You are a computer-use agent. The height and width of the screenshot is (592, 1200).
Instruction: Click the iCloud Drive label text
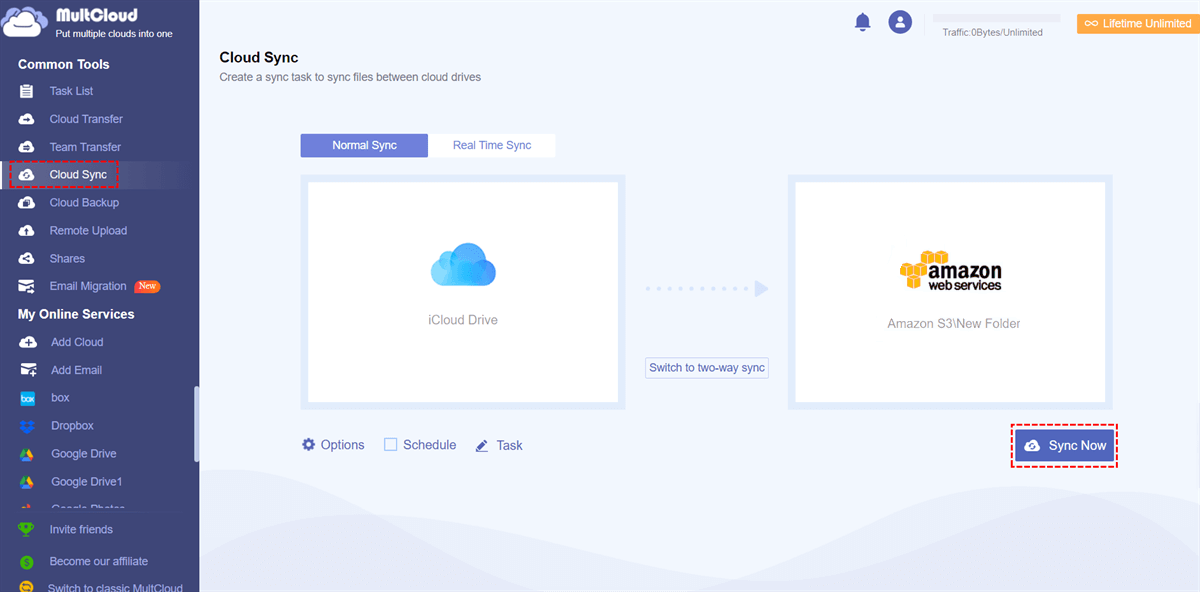[x=463, y=321]
